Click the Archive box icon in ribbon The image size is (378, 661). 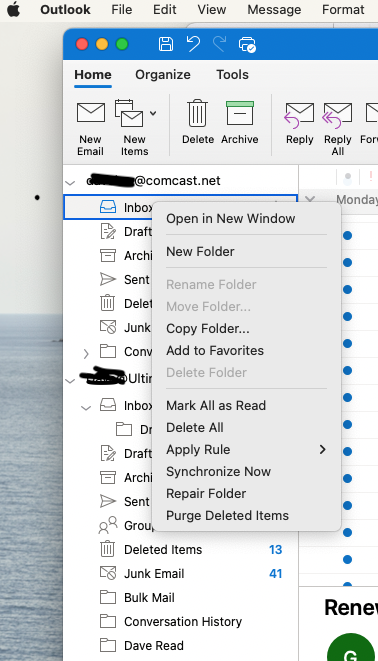click(240, 113)
